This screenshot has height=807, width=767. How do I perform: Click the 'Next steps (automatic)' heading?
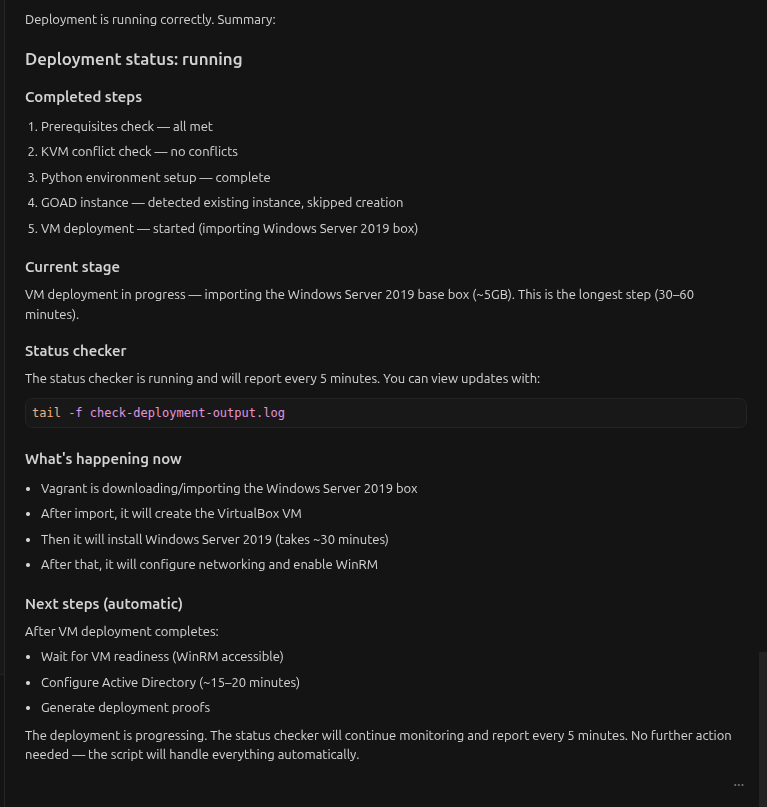pos(104,604)
